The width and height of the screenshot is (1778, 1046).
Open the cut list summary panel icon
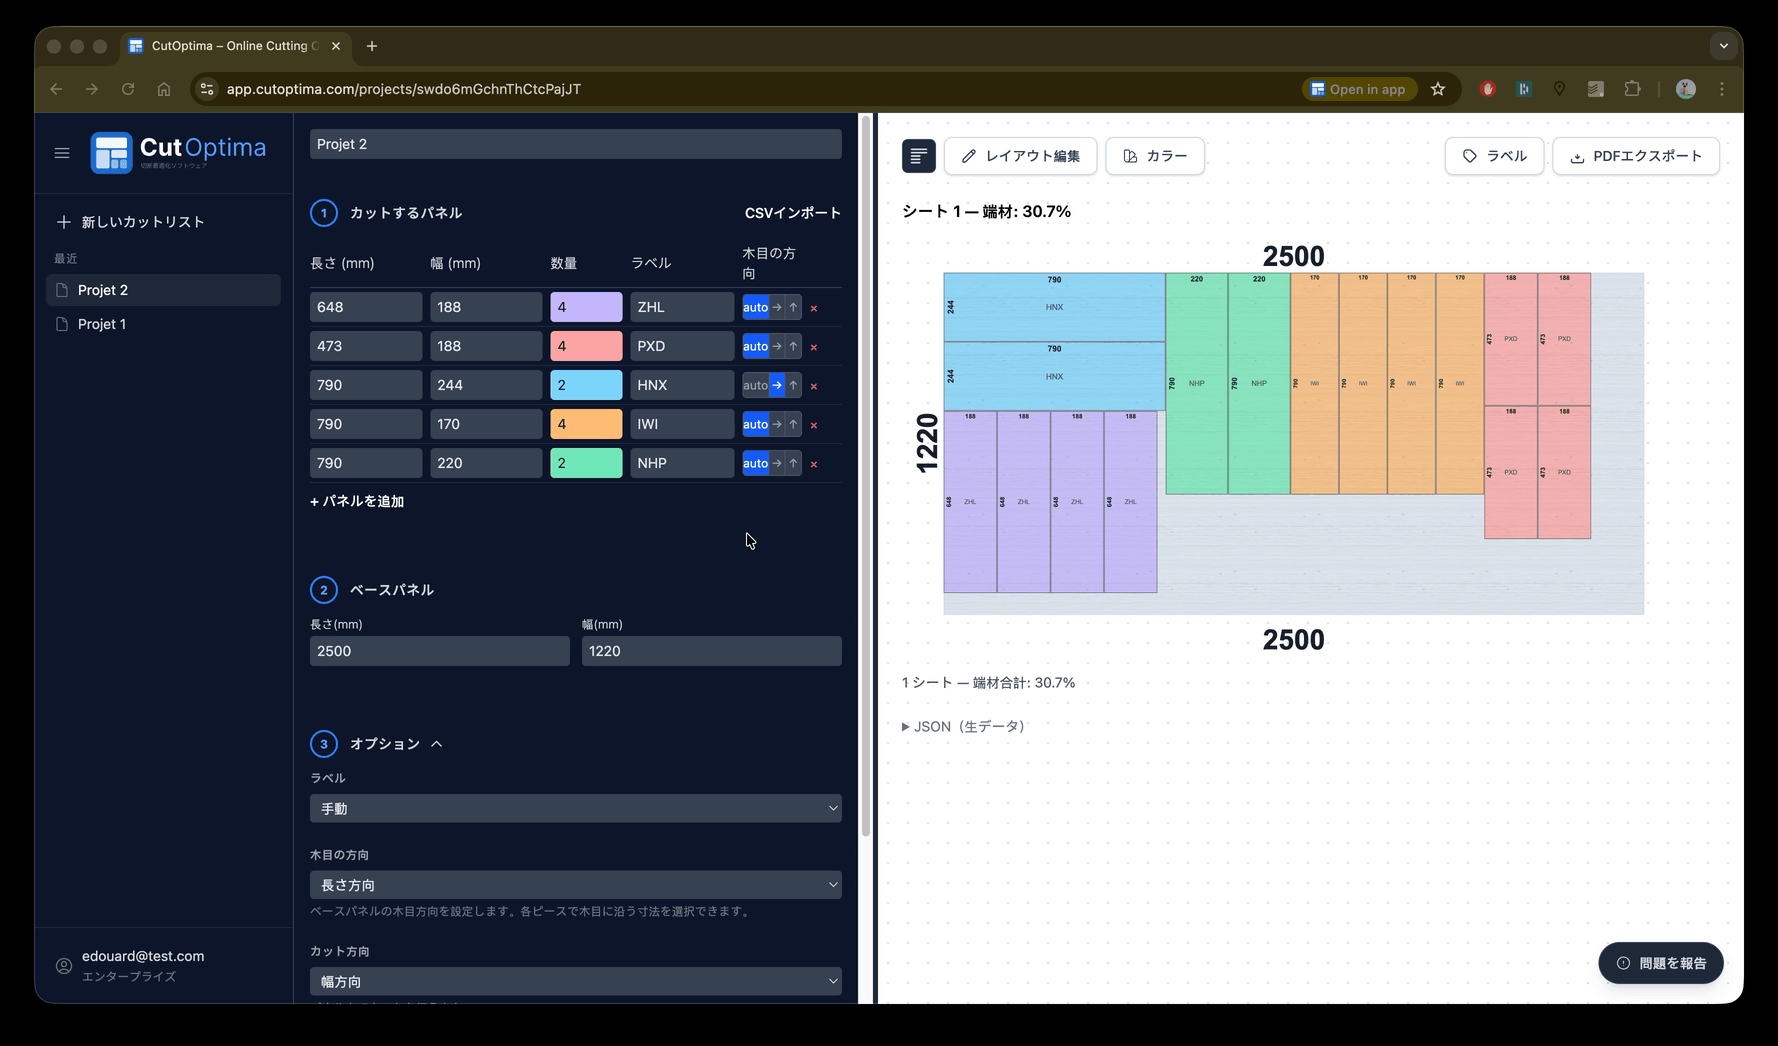tap(918, 156)
